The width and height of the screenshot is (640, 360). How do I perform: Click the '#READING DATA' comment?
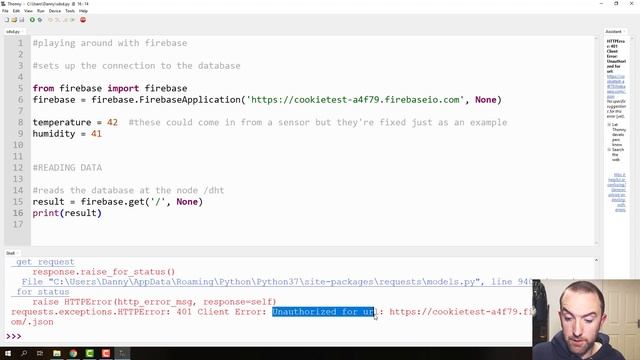(x=67, y=168)
